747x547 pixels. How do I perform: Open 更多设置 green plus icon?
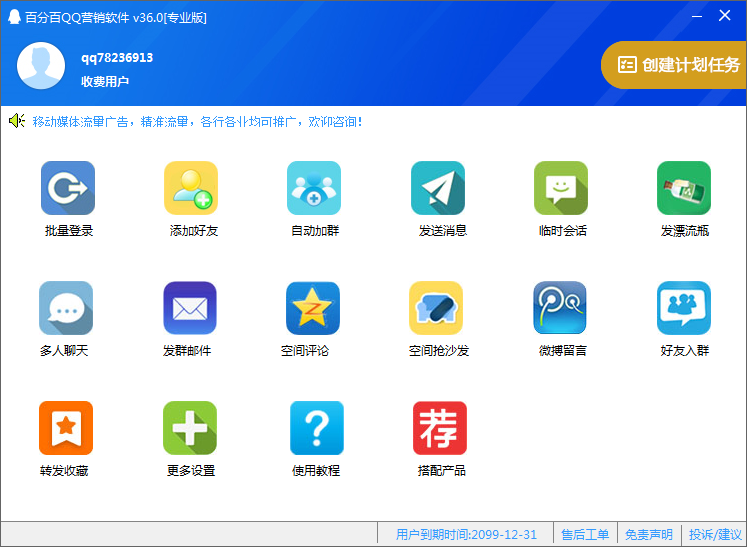pyautogui.click(x=190, y=428)
